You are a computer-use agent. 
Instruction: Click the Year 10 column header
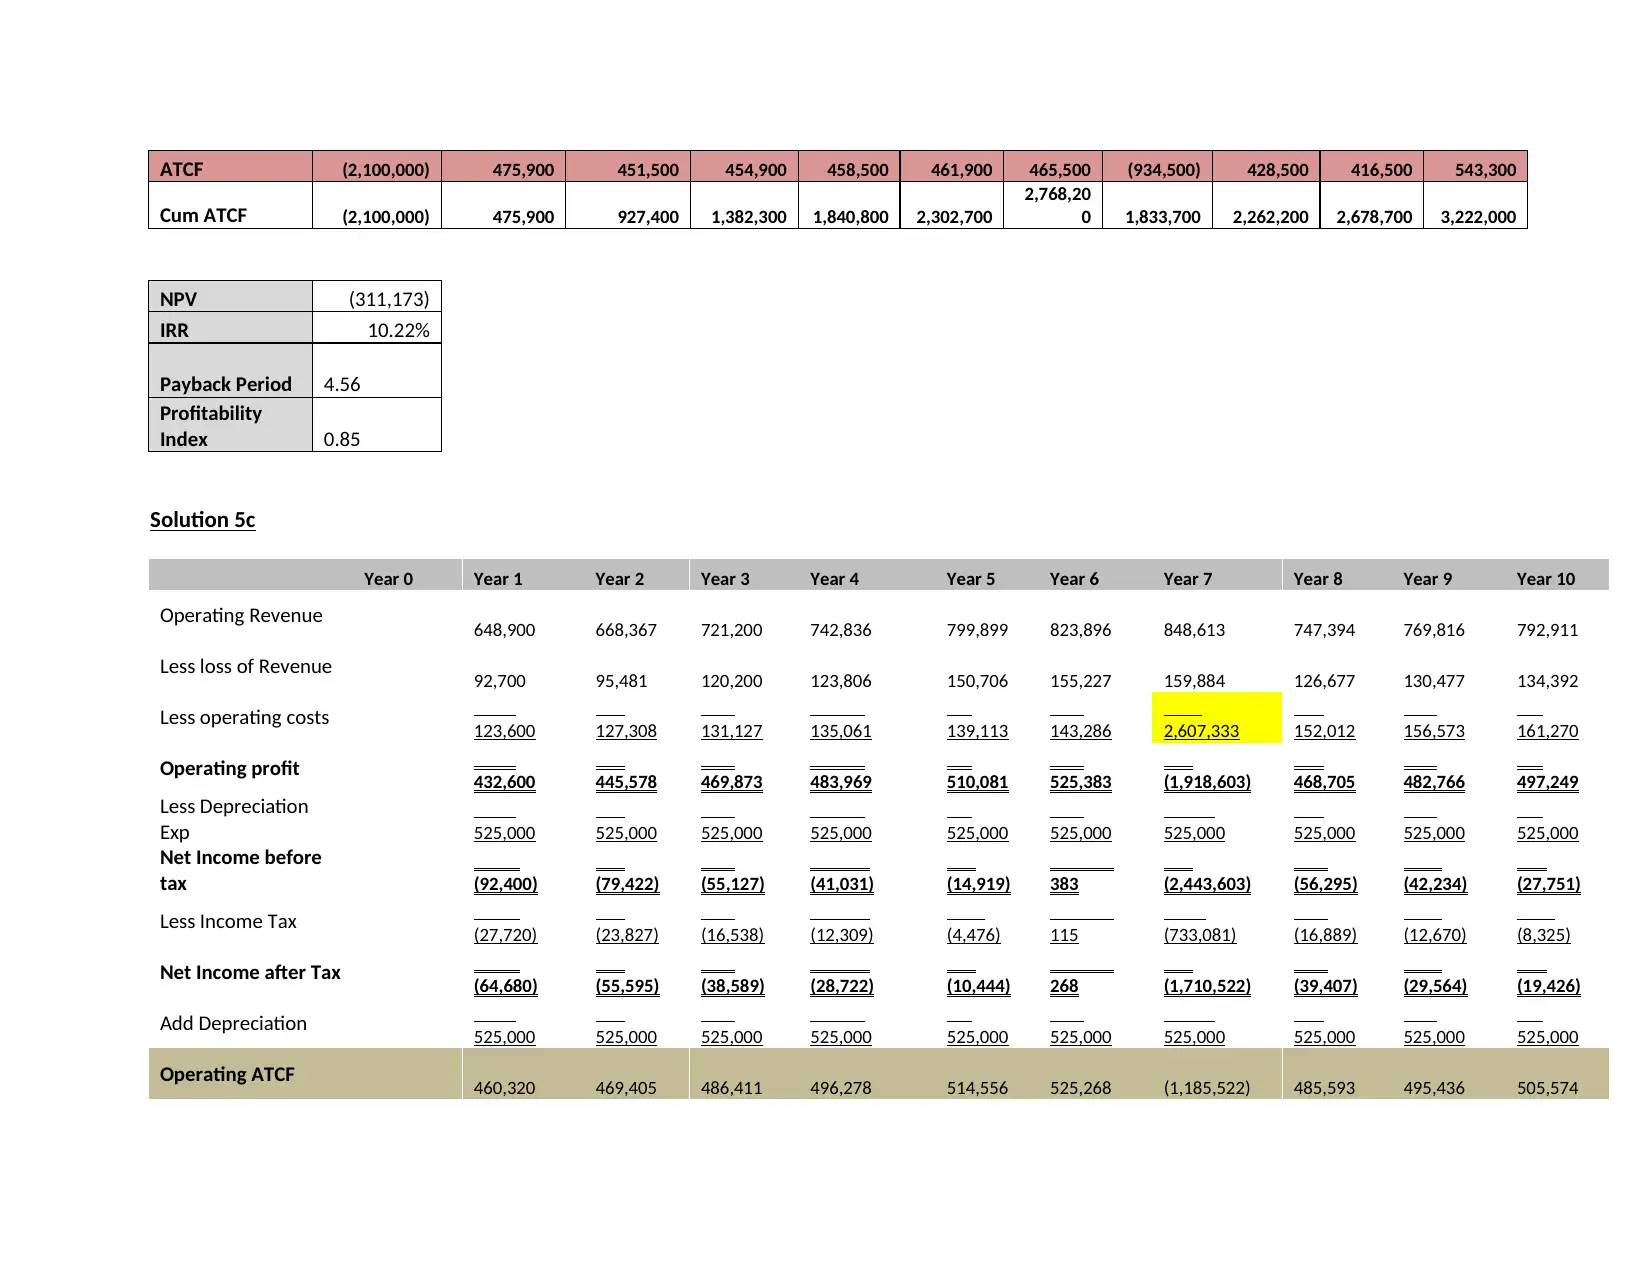(x=1545, y=579)
